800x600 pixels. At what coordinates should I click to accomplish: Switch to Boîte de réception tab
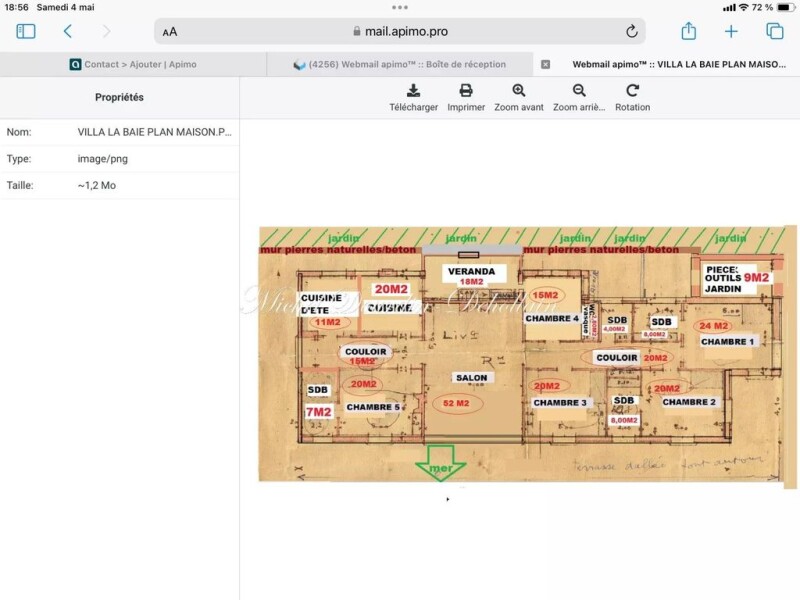coord(400,64)
